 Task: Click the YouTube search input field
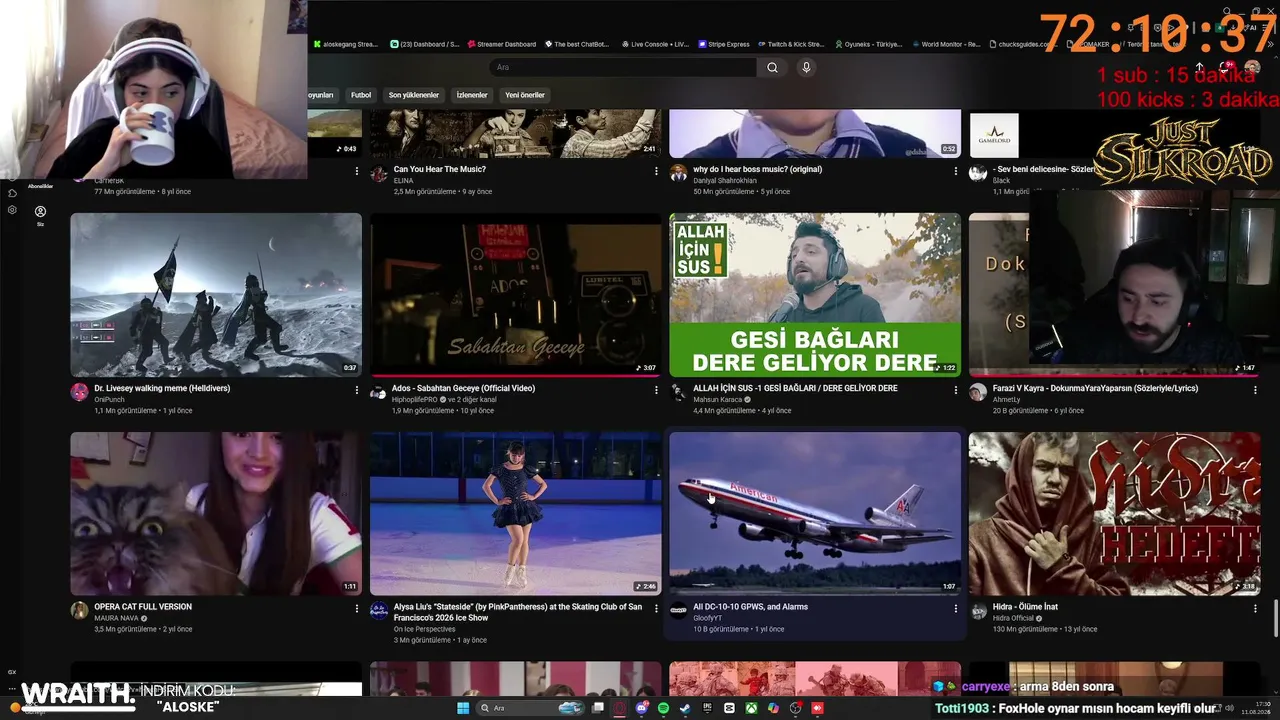click(622, 68)
